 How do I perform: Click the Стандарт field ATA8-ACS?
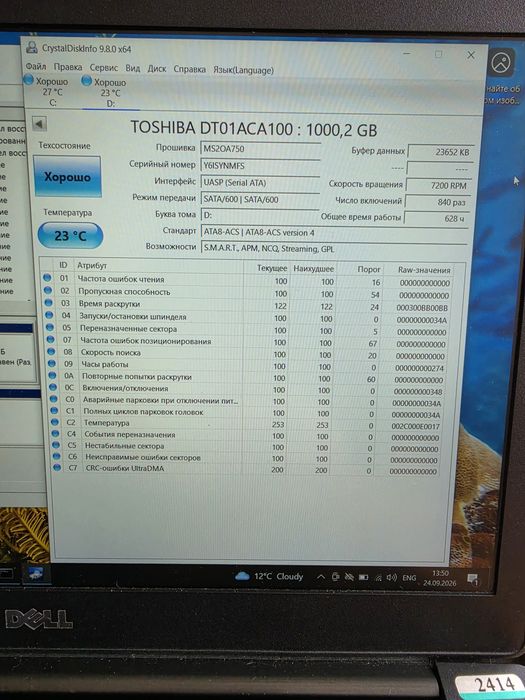pos(334,233)
